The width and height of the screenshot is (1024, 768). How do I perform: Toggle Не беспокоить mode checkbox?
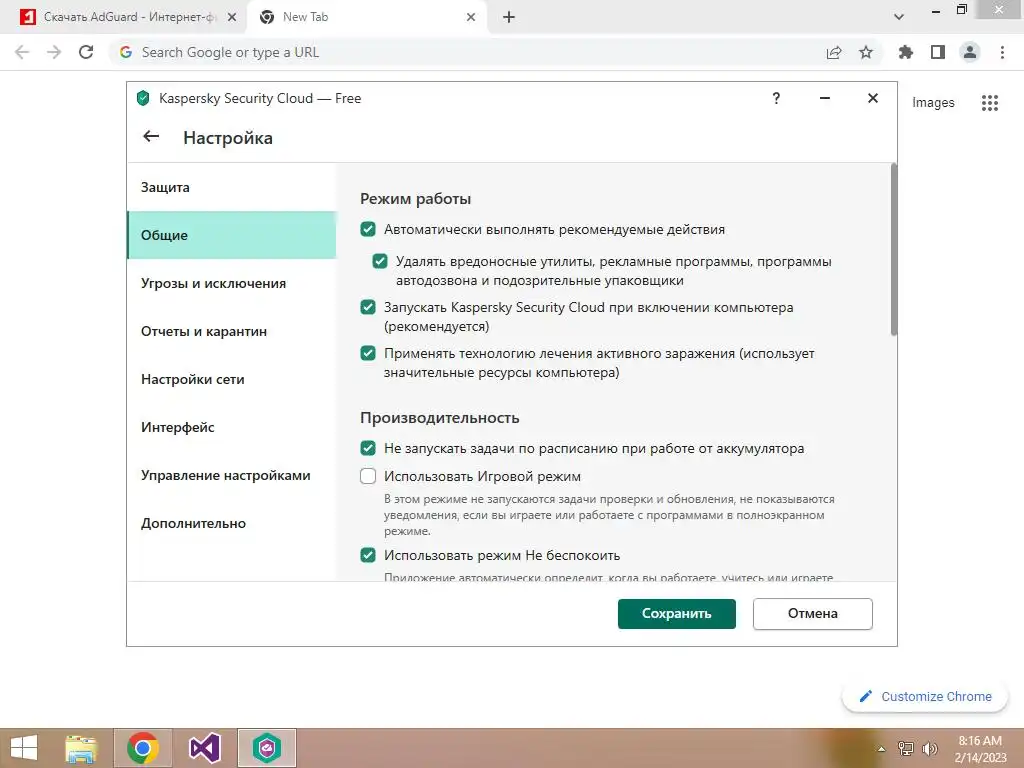[368, 555]
